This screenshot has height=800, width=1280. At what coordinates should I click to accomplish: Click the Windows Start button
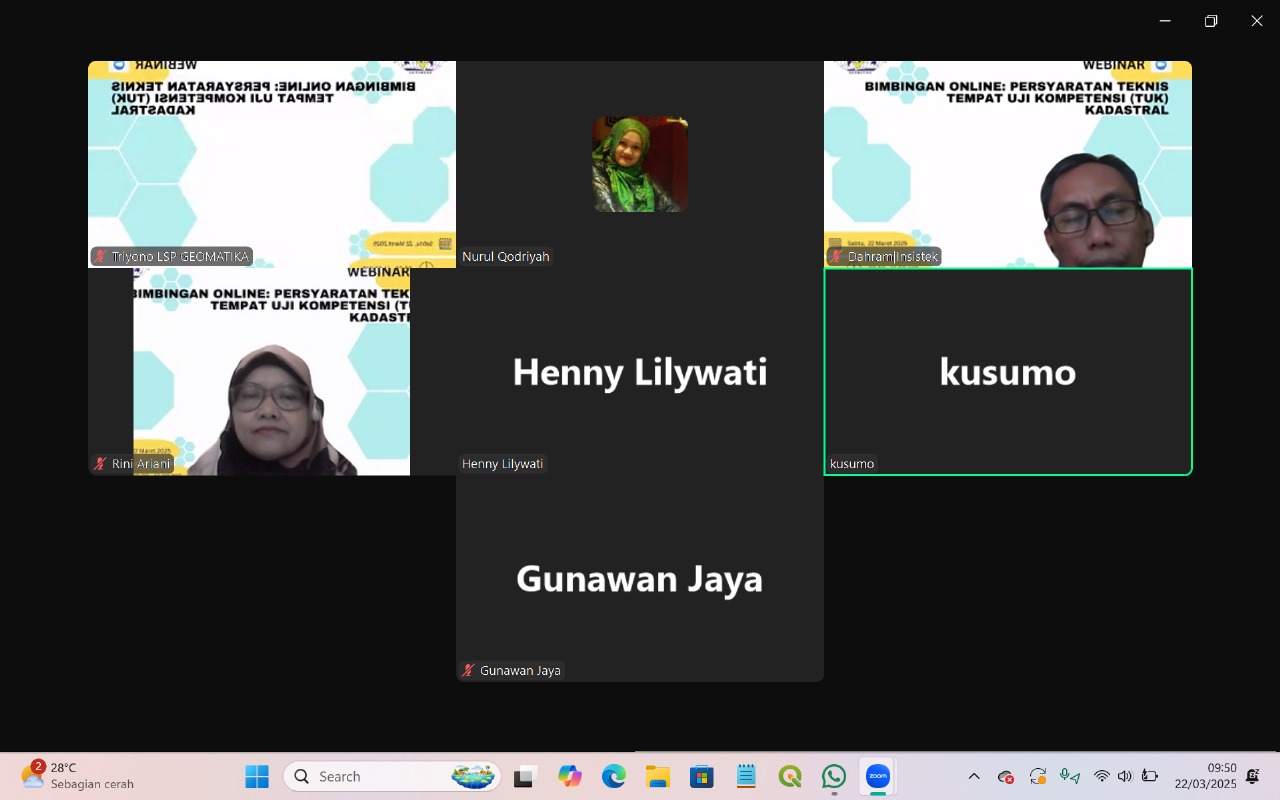pos(257,776)
